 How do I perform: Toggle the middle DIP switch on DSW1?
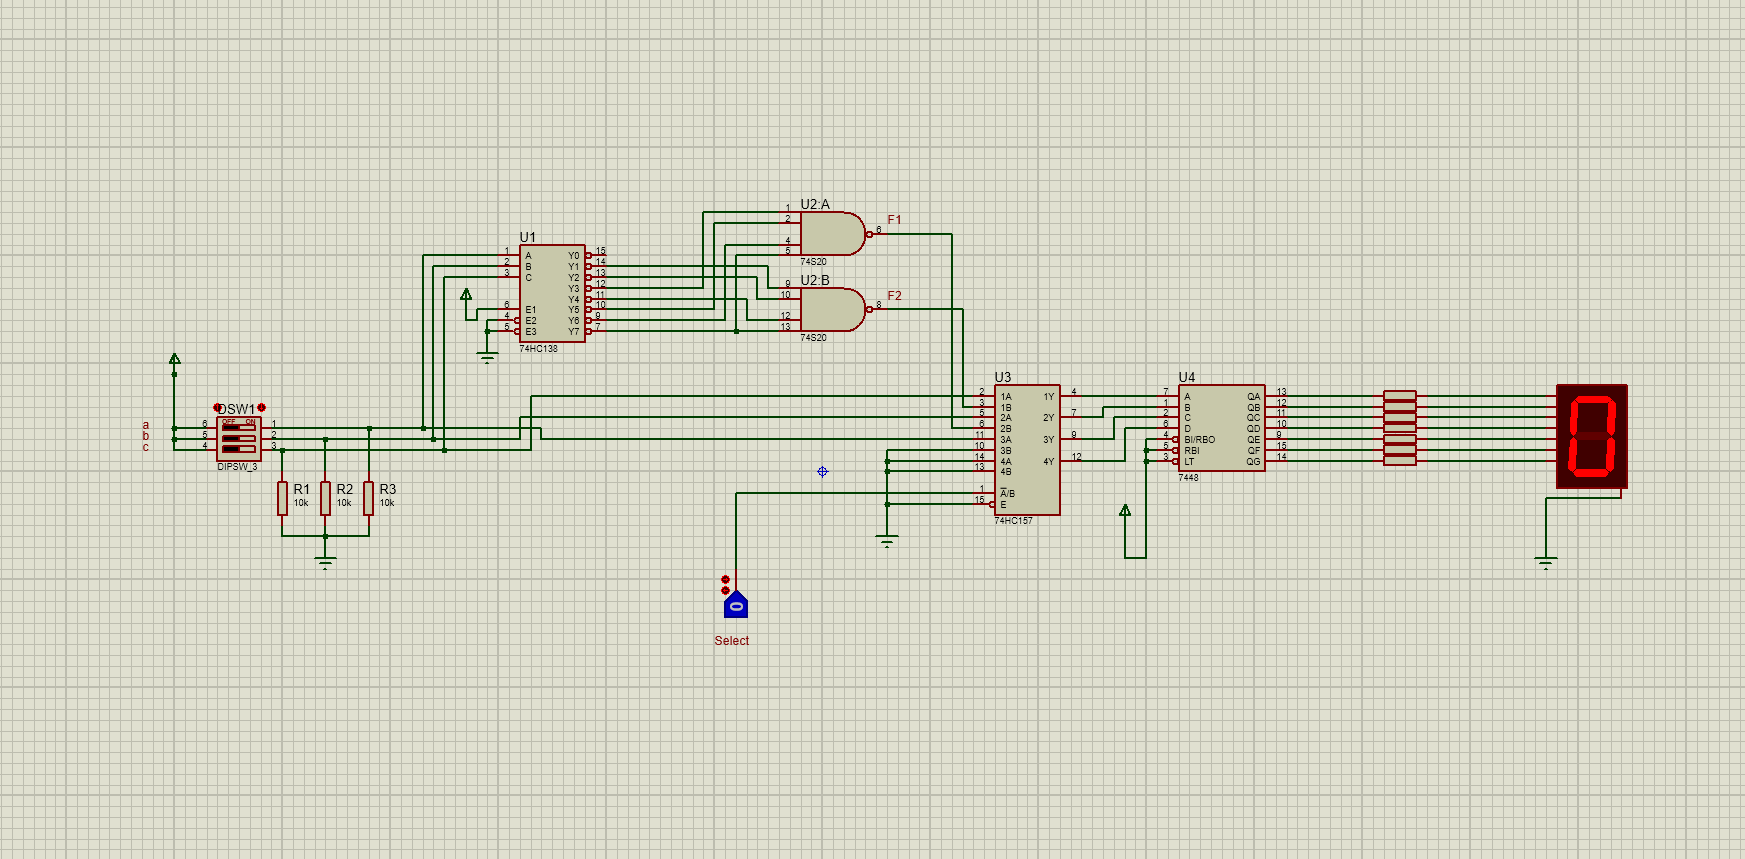239,438
